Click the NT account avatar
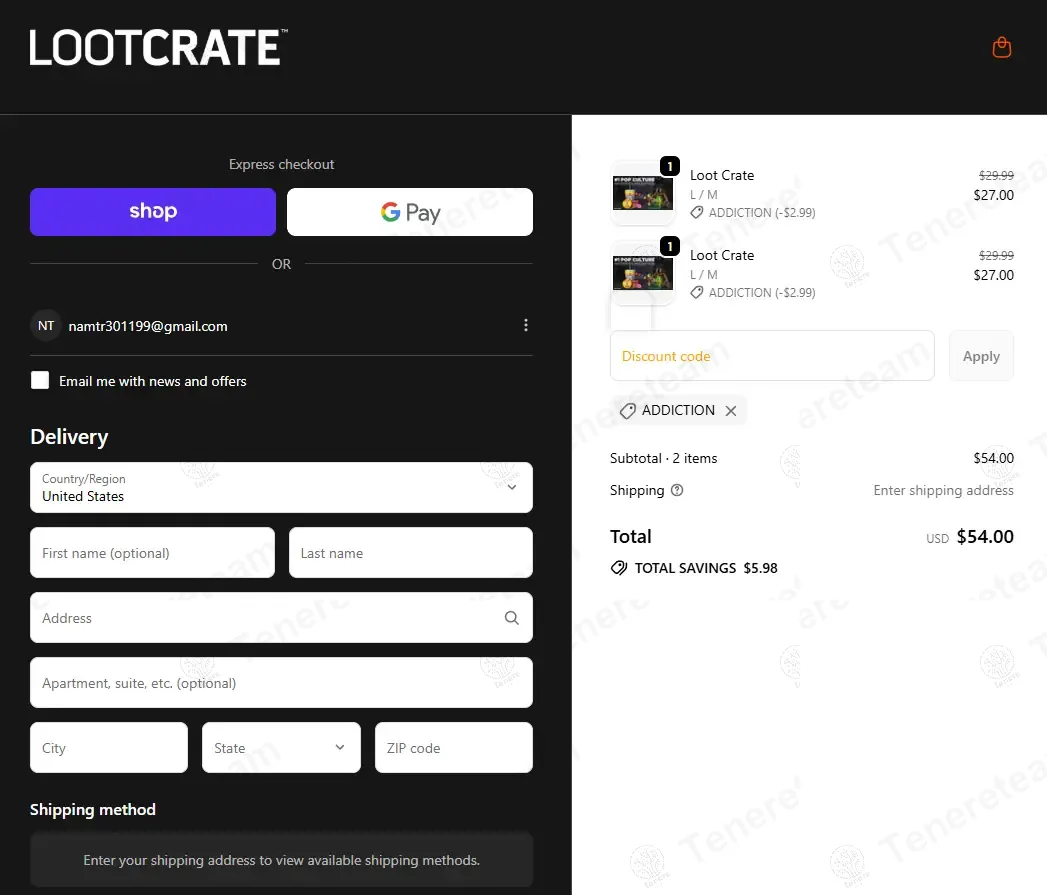 pos(46,325)
